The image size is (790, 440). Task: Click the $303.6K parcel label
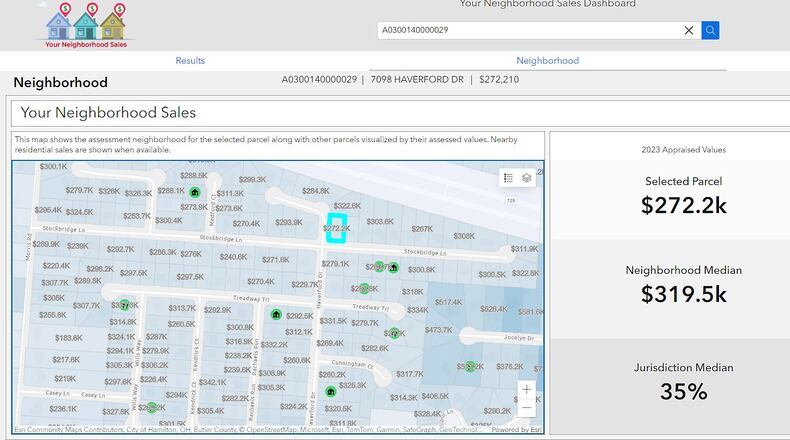click(x=380, y=221)
